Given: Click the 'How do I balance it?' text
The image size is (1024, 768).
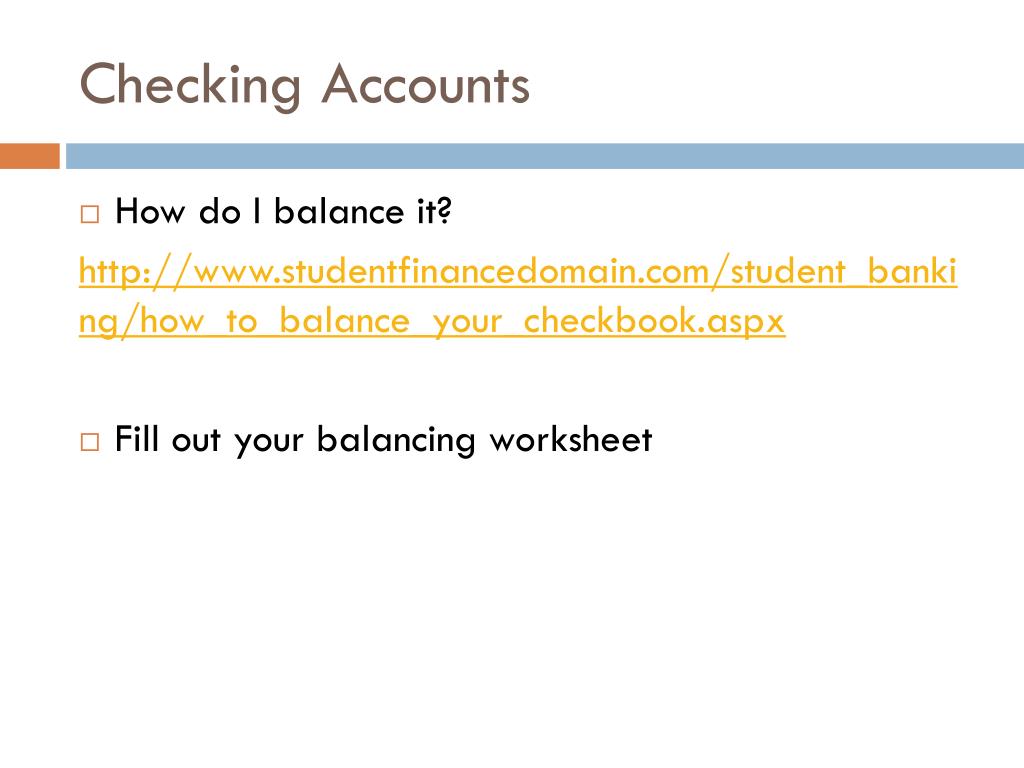Looking at the screenshot, I should (x=283, y=211).
